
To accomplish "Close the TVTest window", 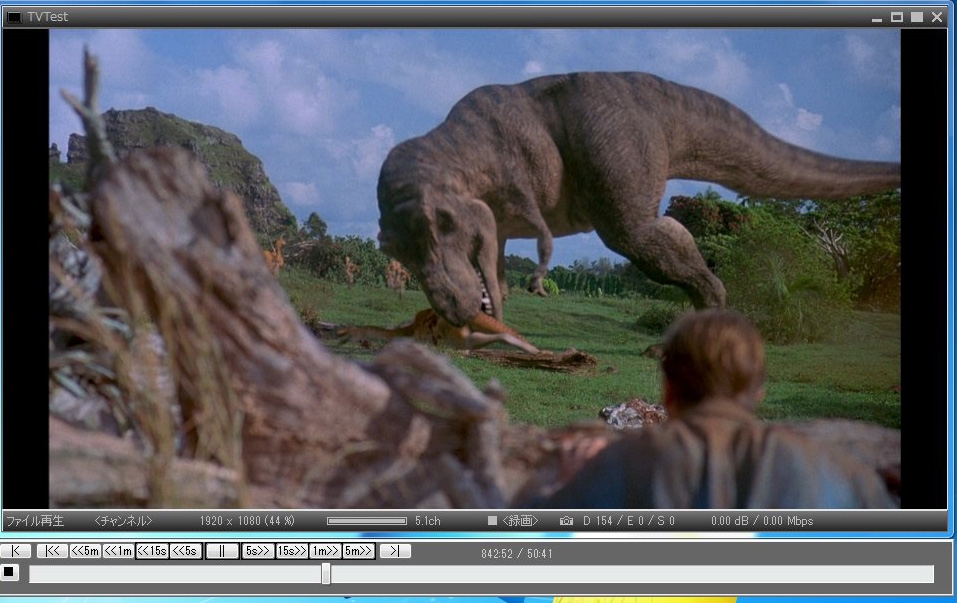I will click(x=937, y=17).
